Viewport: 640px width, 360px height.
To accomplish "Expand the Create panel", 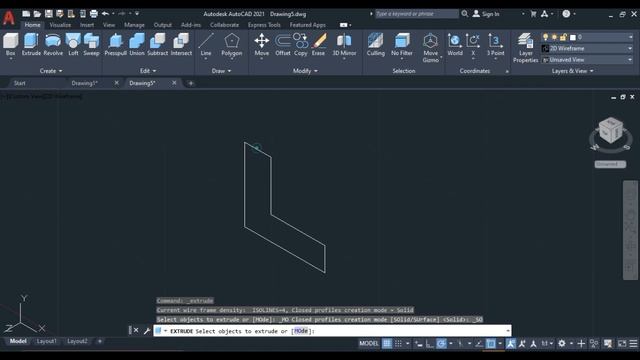I will [x=51, y=71].
